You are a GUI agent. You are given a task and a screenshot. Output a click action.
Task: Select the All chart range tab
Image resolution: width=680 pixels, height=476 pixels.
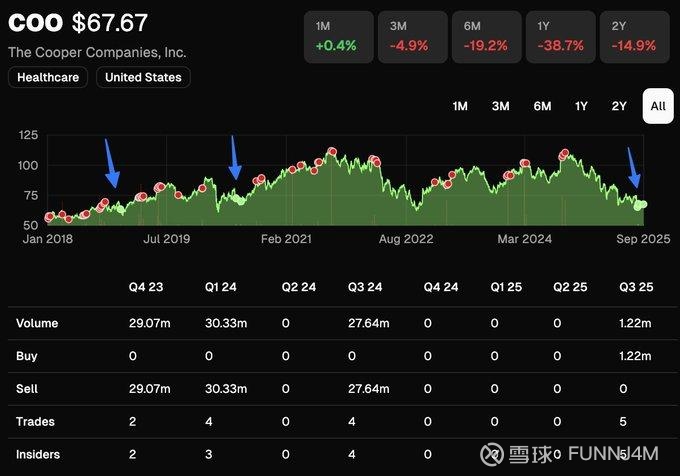(658, 106)
